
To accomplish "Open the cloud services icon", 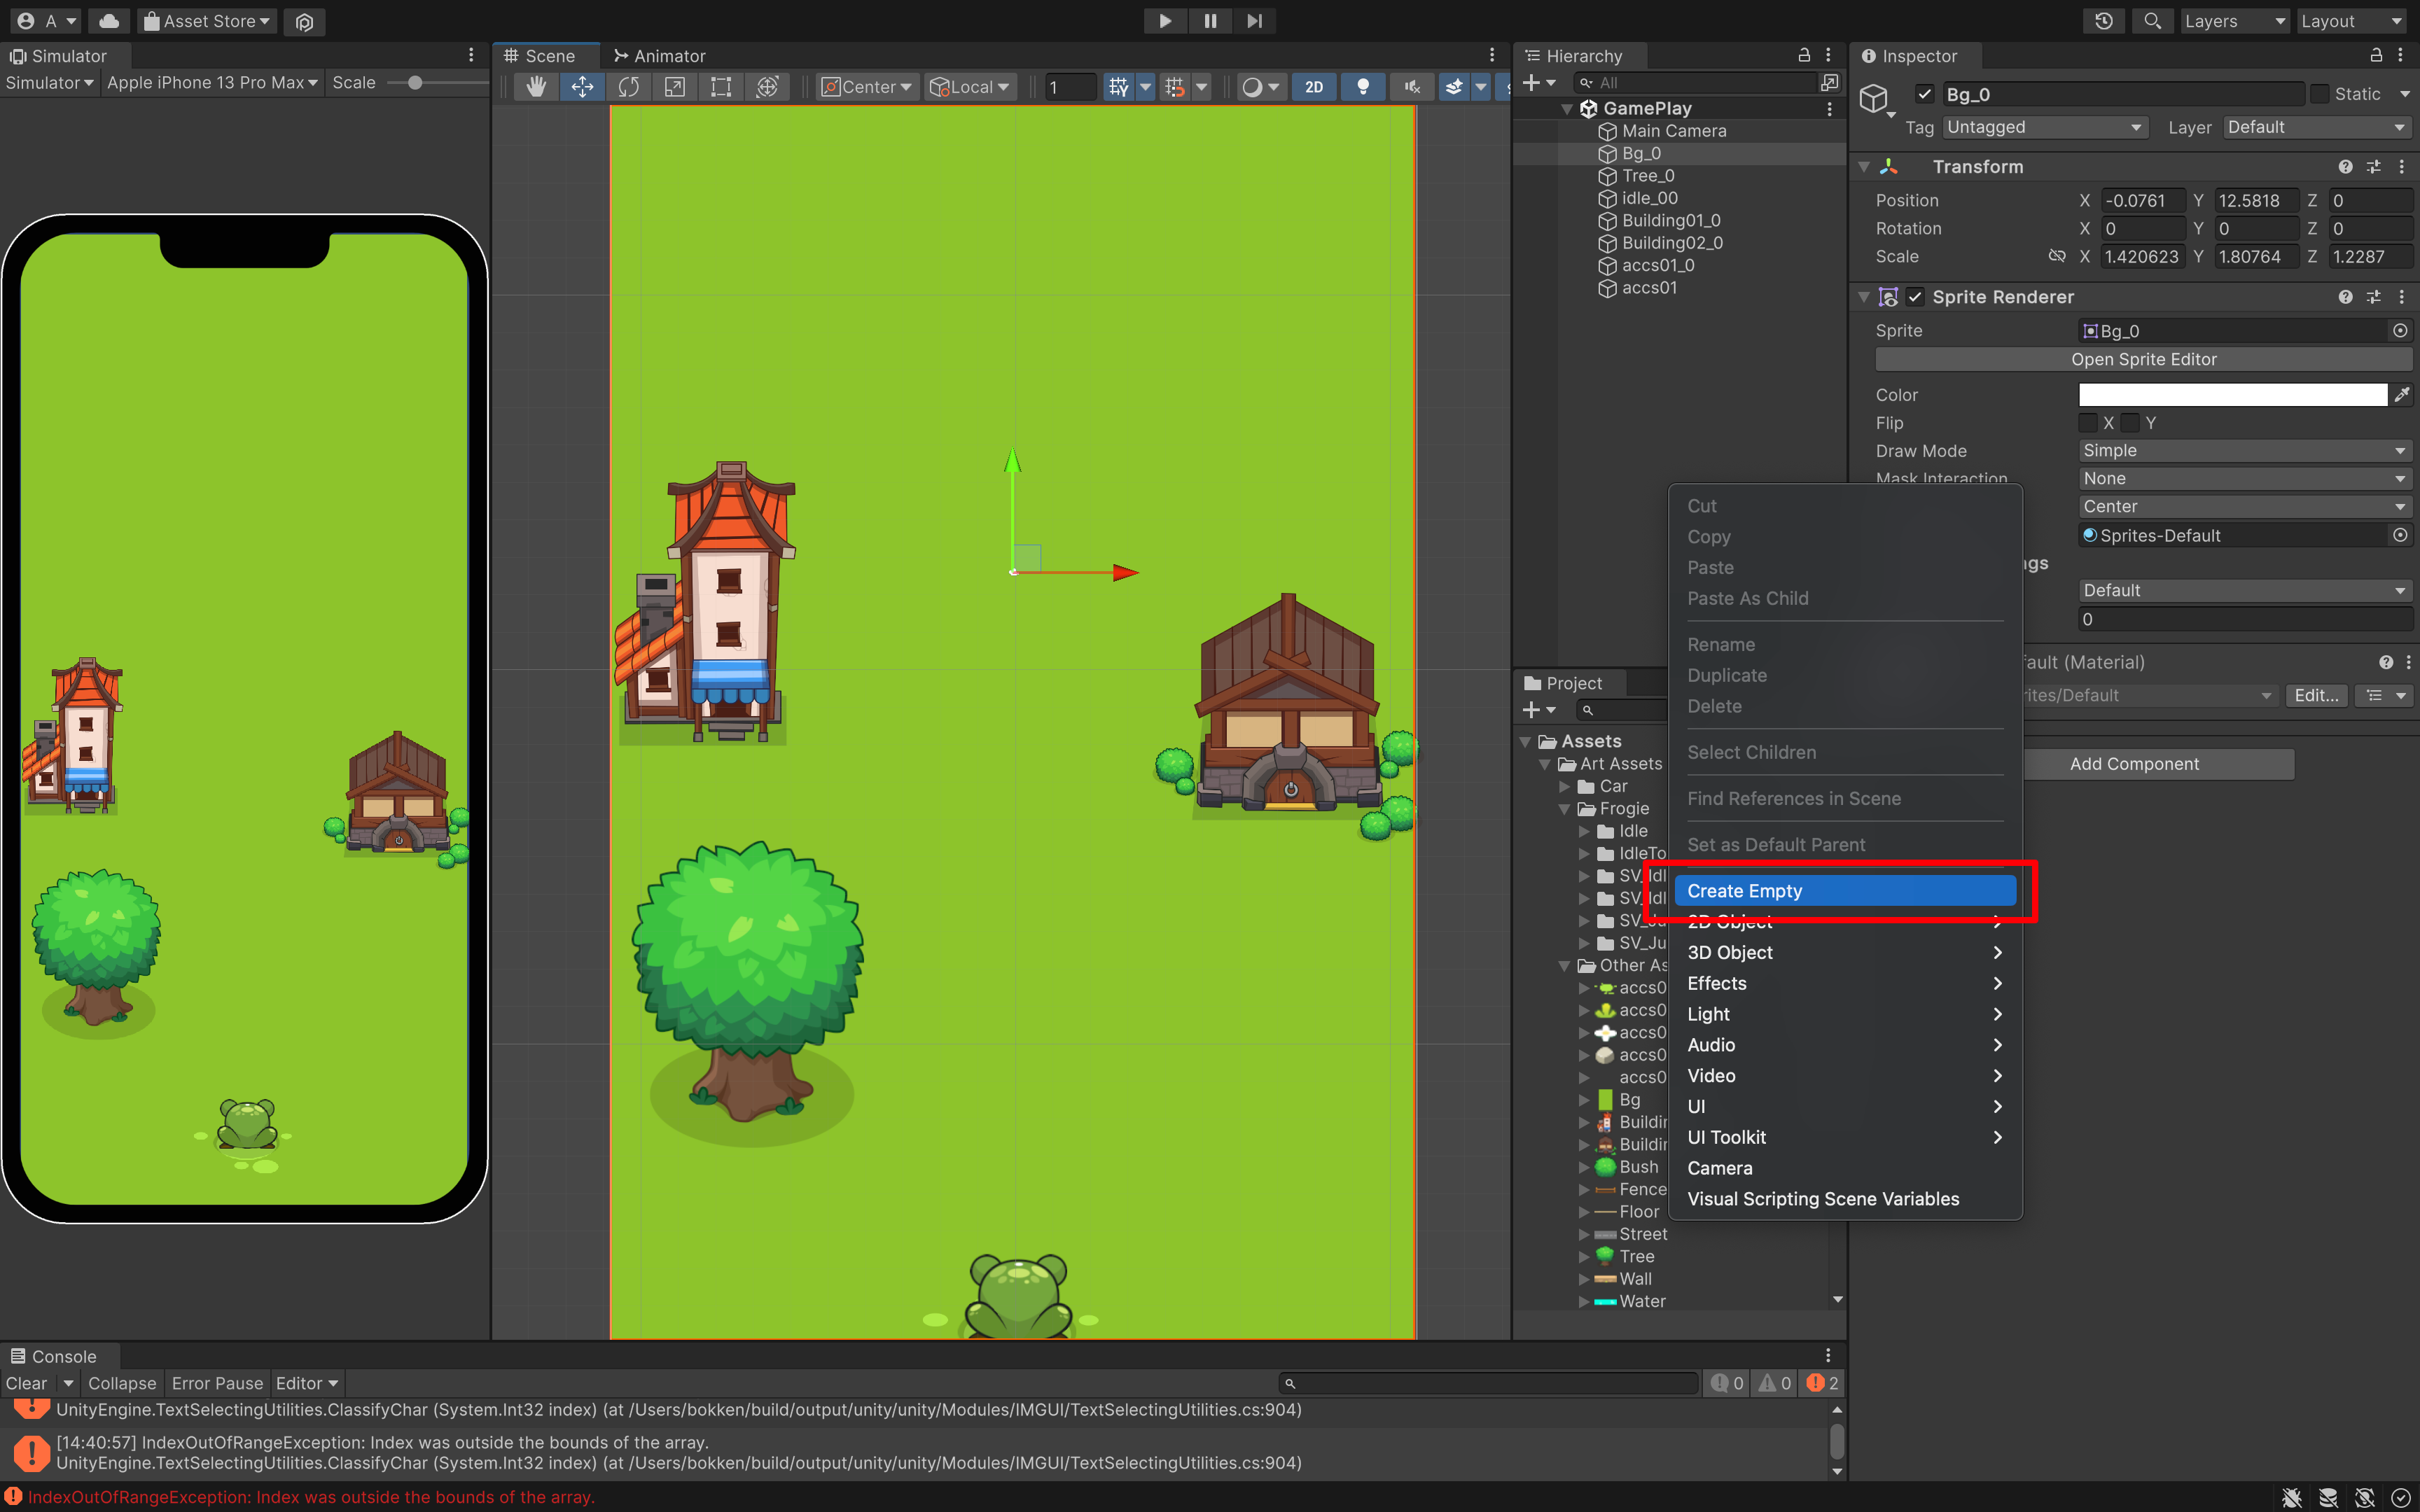I will (x=109, y=21).
